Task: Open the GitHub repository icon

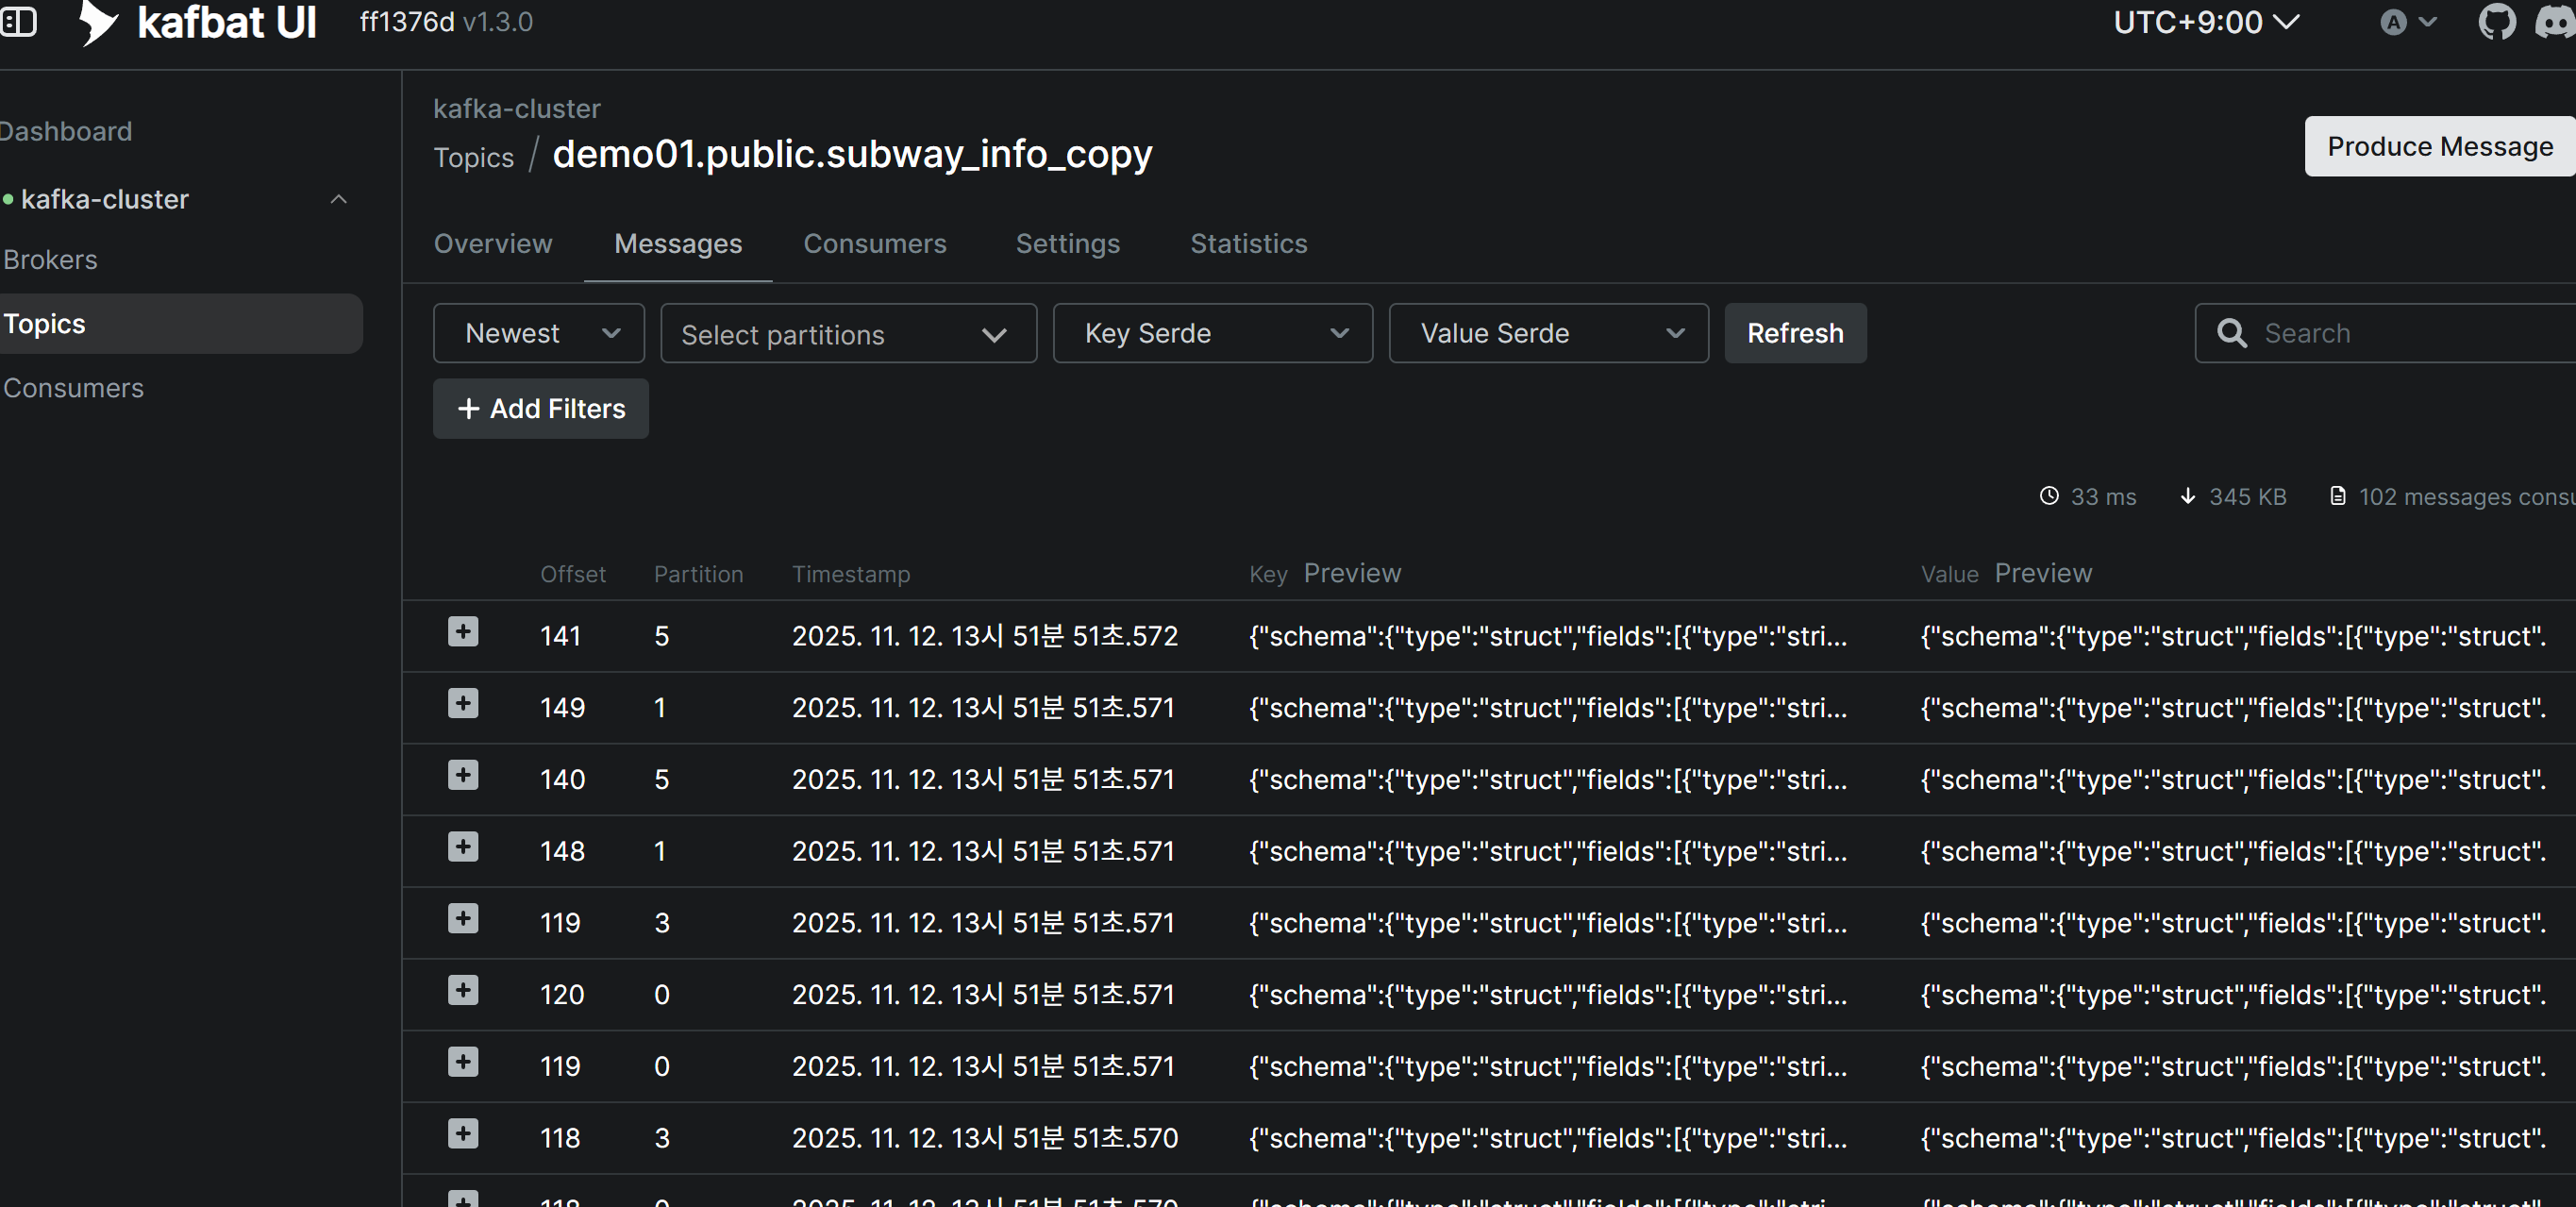Action: click(2496, 22)
